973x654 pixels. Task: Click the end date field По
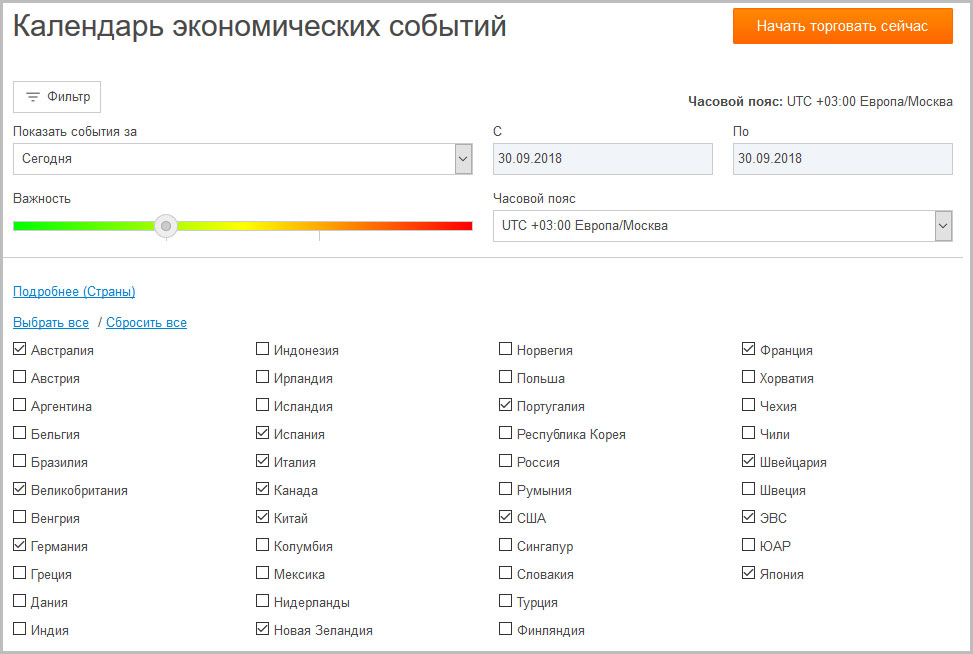coord(842,159)
